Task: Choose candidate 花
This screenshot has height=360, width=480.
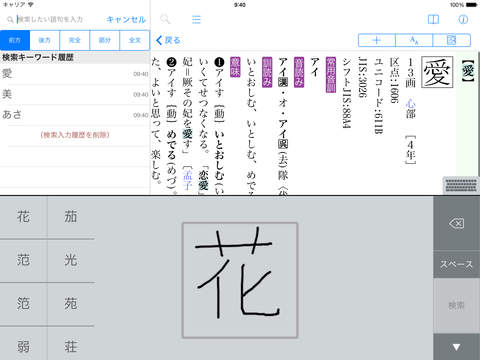Action: [x=23, y=217]
